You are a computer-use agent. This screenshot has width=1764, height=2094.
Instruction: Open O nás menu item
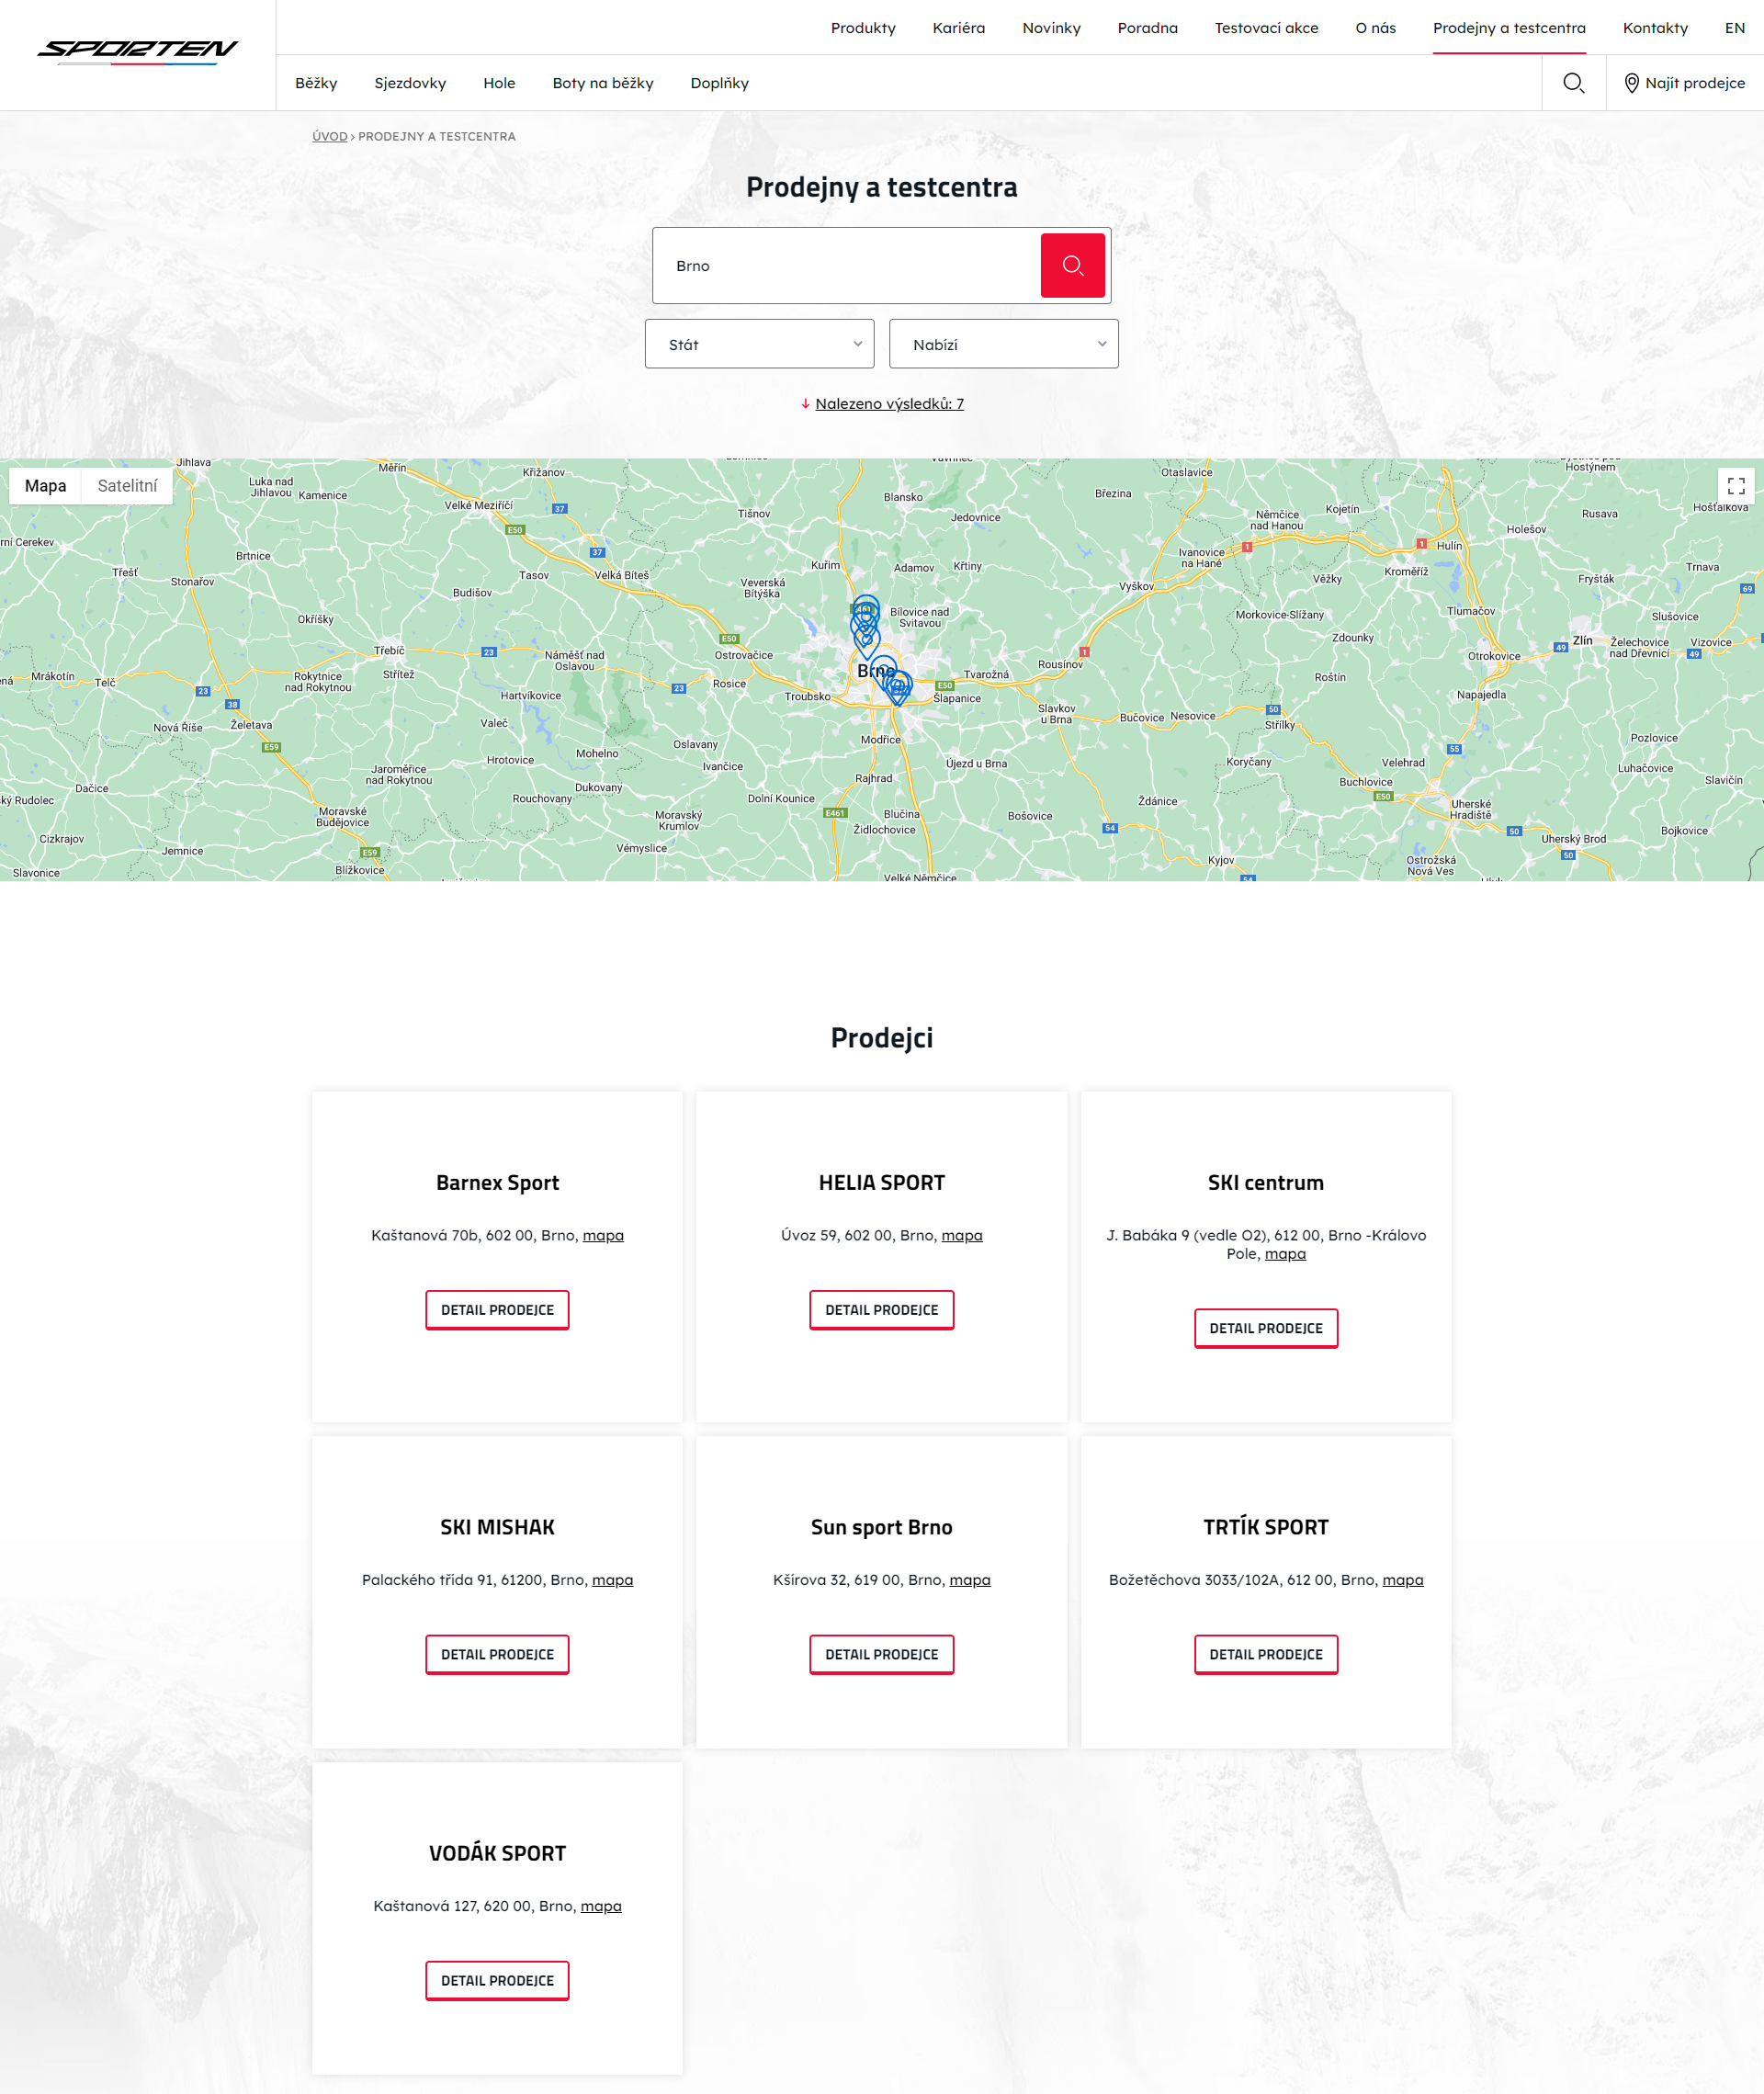coord(1375,28)
